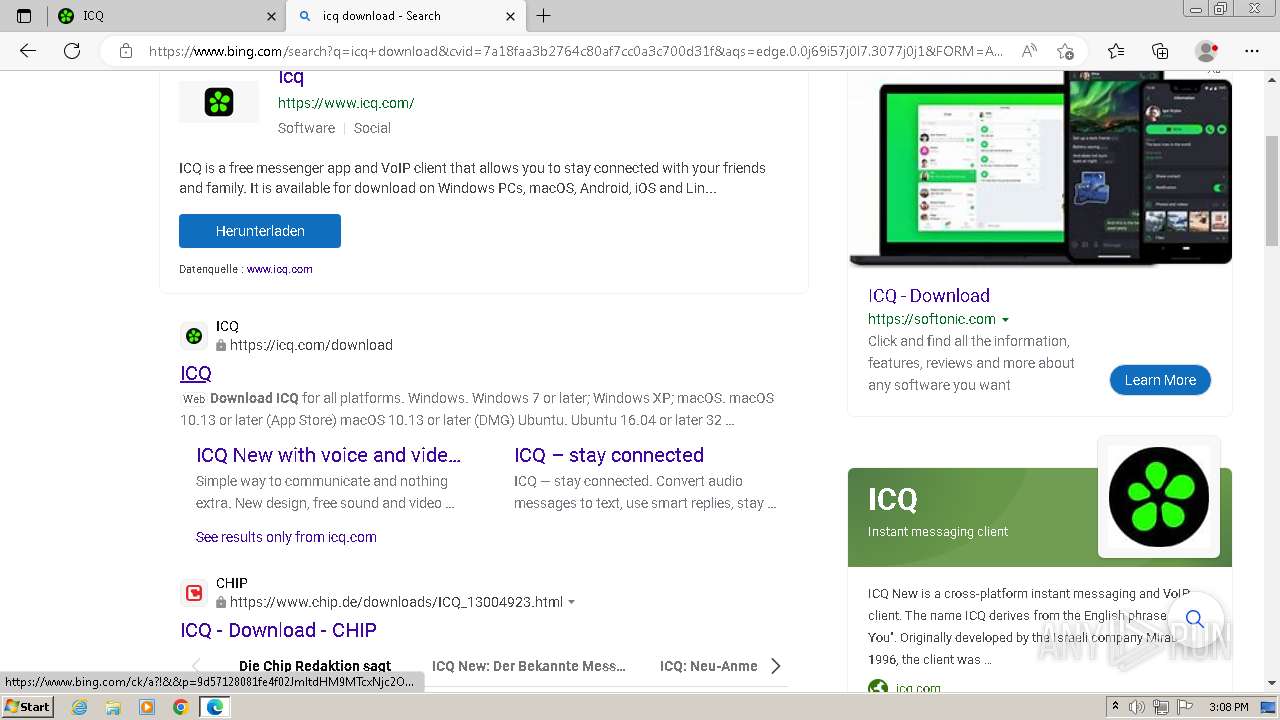The height and width of the screenshot is (720, 1280).
Task: Launch Internet Explorer from the taskbar
Action: click(x=80, y=707)
